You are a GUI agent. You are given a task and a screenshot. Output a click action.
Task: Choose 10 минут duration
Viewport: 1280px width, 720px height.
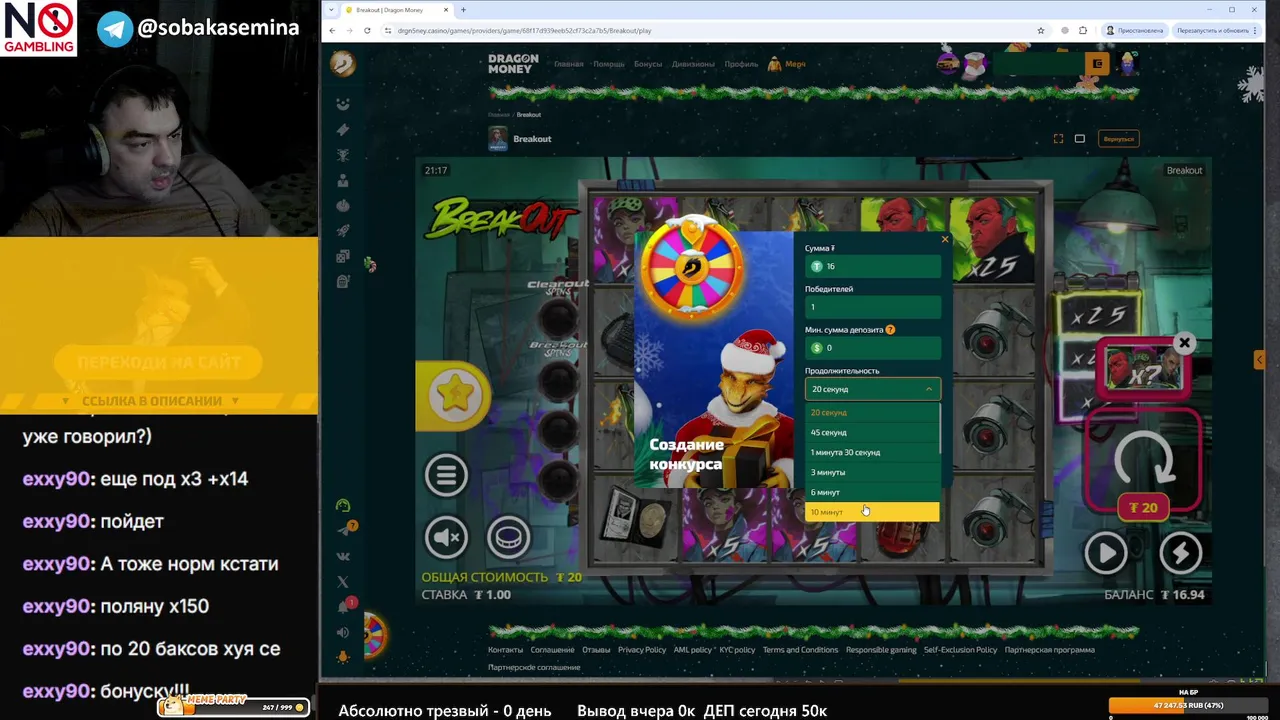point(873,512)
